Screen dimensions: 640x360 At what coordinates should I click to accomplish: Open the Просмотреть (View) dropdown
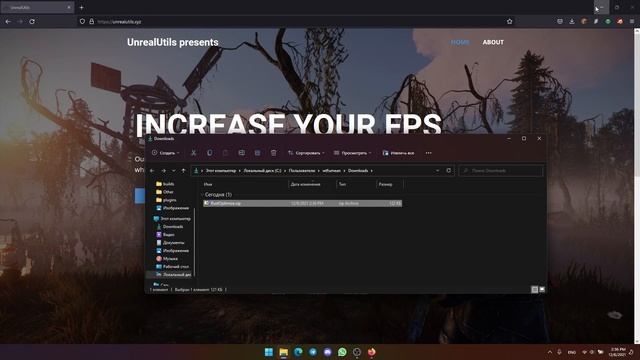353,153
